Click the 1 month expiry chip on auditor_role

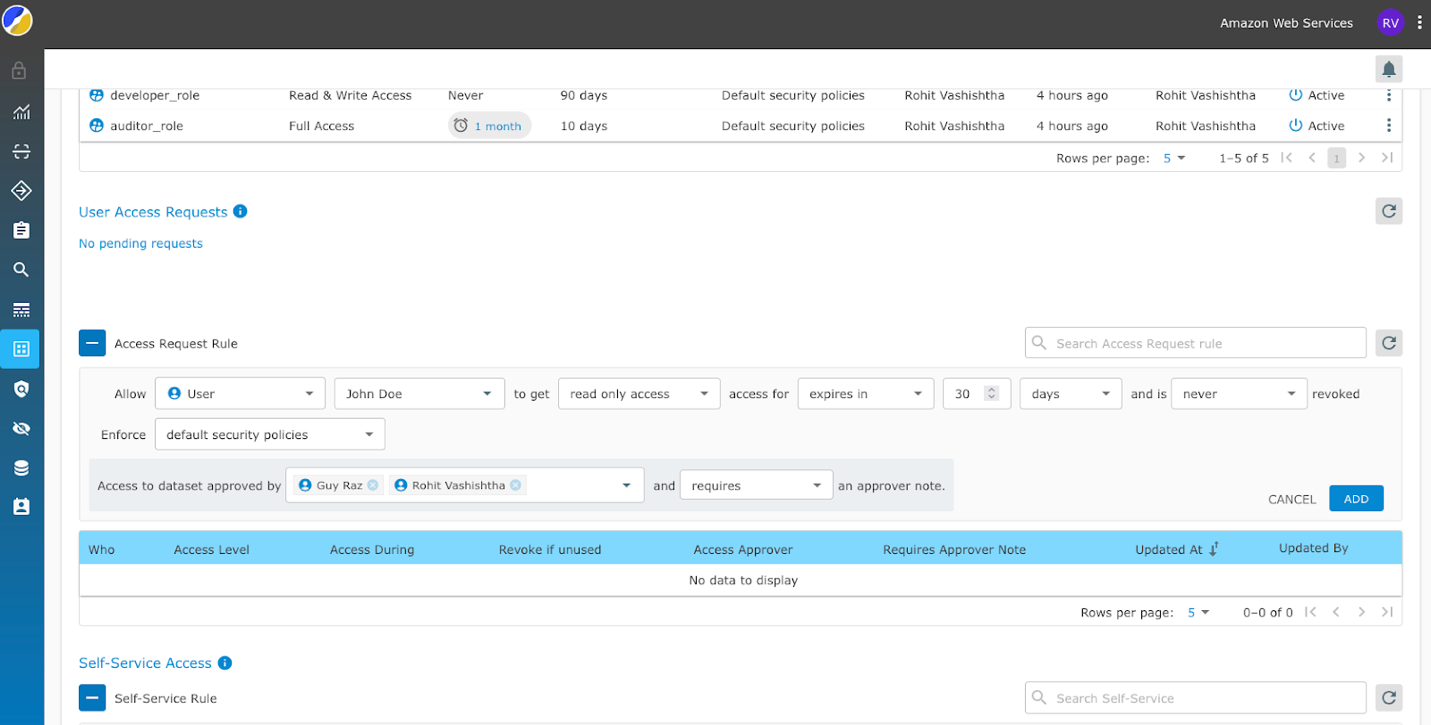coord(490,125)
